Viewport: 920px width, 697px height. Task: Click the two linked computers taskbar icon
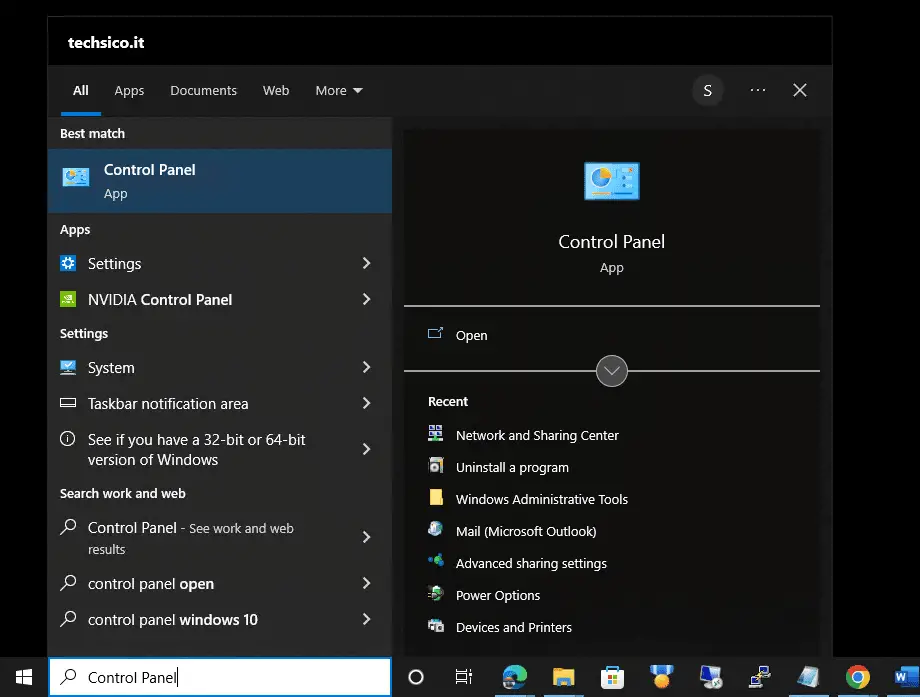tap(760, 677)
